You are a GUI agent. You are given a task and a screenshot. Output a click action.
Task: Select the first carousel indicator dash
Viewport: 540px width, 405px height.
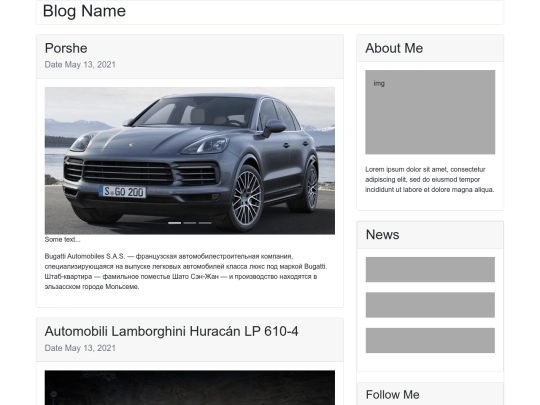point(174,223)
